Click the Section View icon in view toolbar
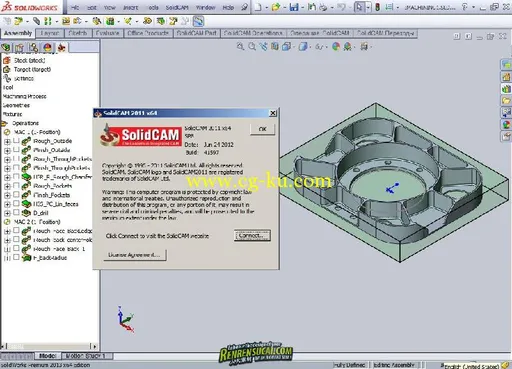 (275, 47)
